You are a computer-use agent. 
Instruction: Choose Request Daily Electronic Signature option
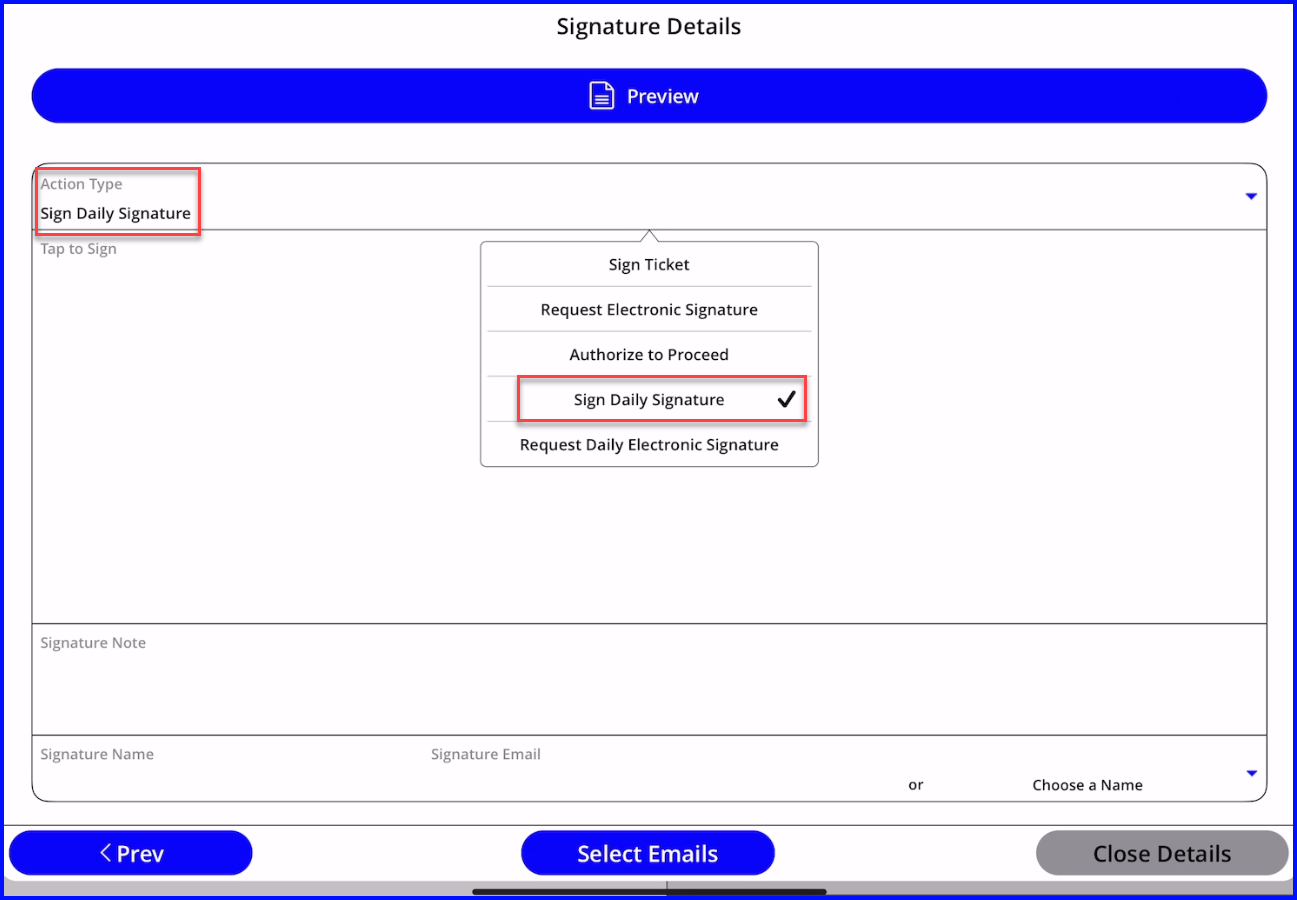click(649, 445)
